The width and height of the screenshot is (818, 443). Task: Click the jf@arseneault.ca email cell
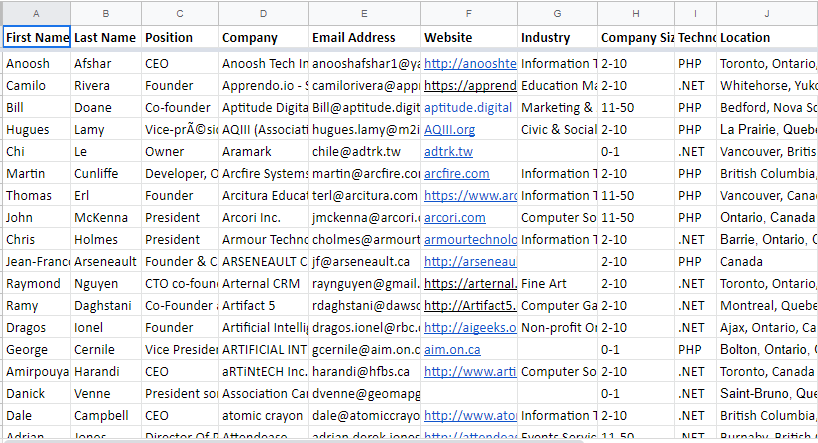click(x=364, y=261)
